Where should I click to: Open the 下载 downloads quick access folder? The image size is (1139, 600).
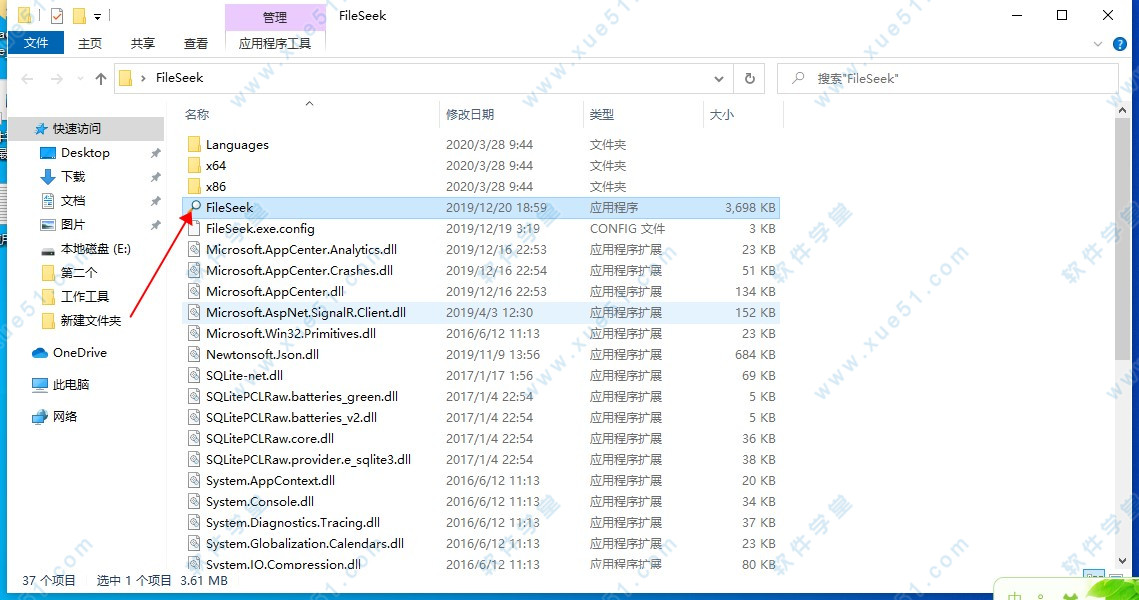tap(73, 177)
